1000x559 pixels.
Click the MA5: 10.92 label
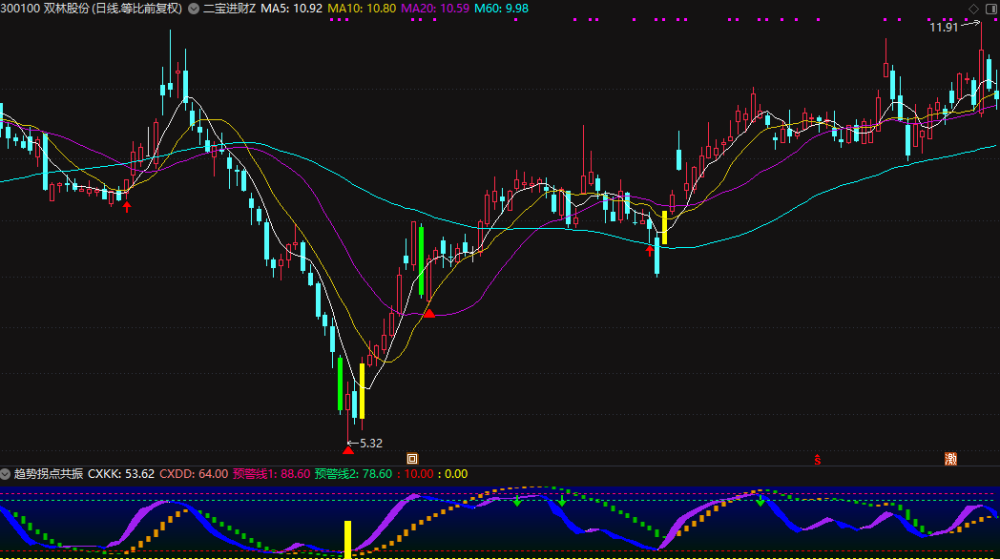tap(291, 9)
